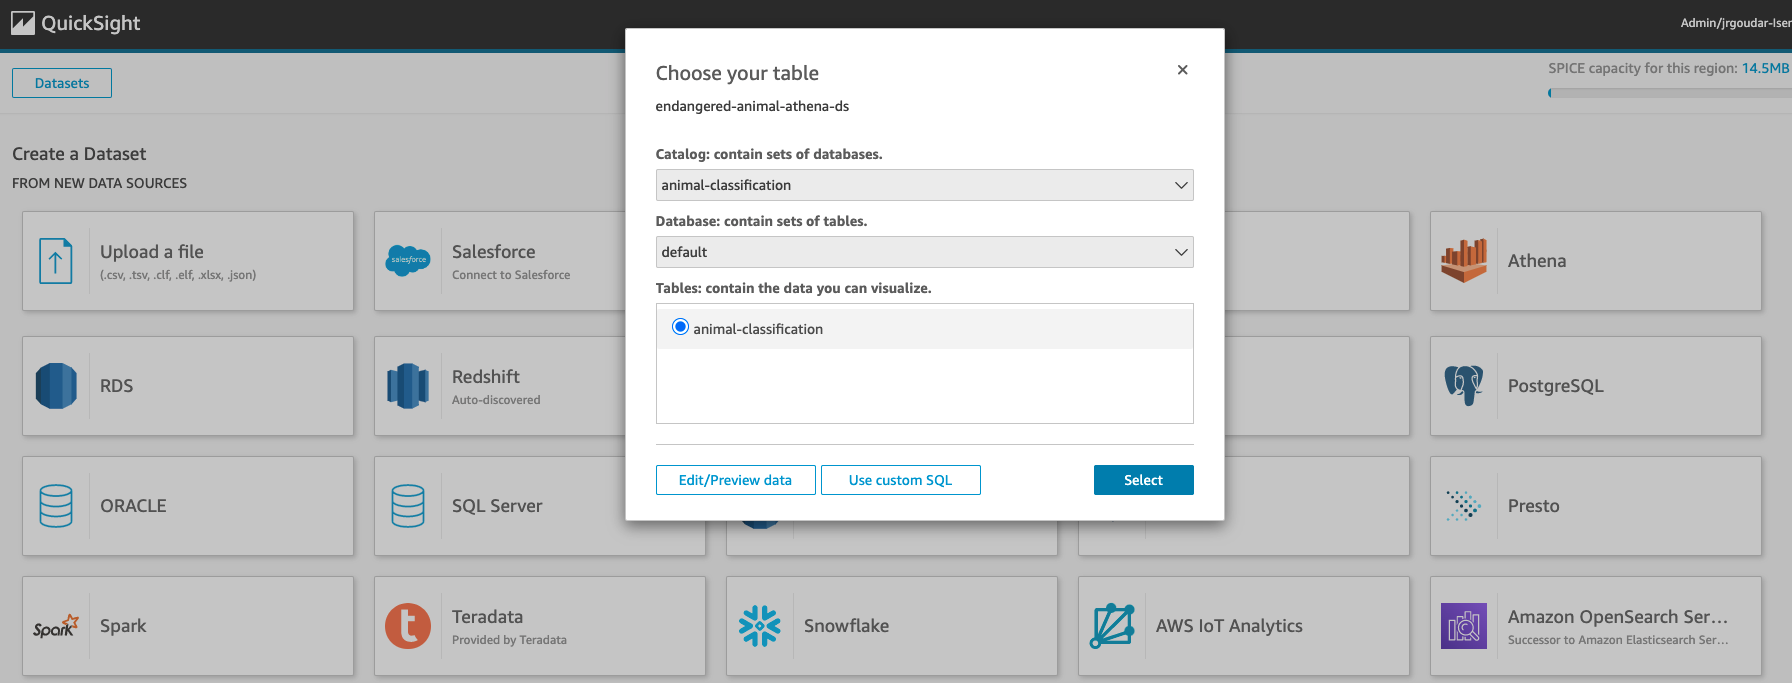The width and height of the screenshot is (1792, 683).
Task: Click the PostgreSQL elephant icon
Action: 1464,385
